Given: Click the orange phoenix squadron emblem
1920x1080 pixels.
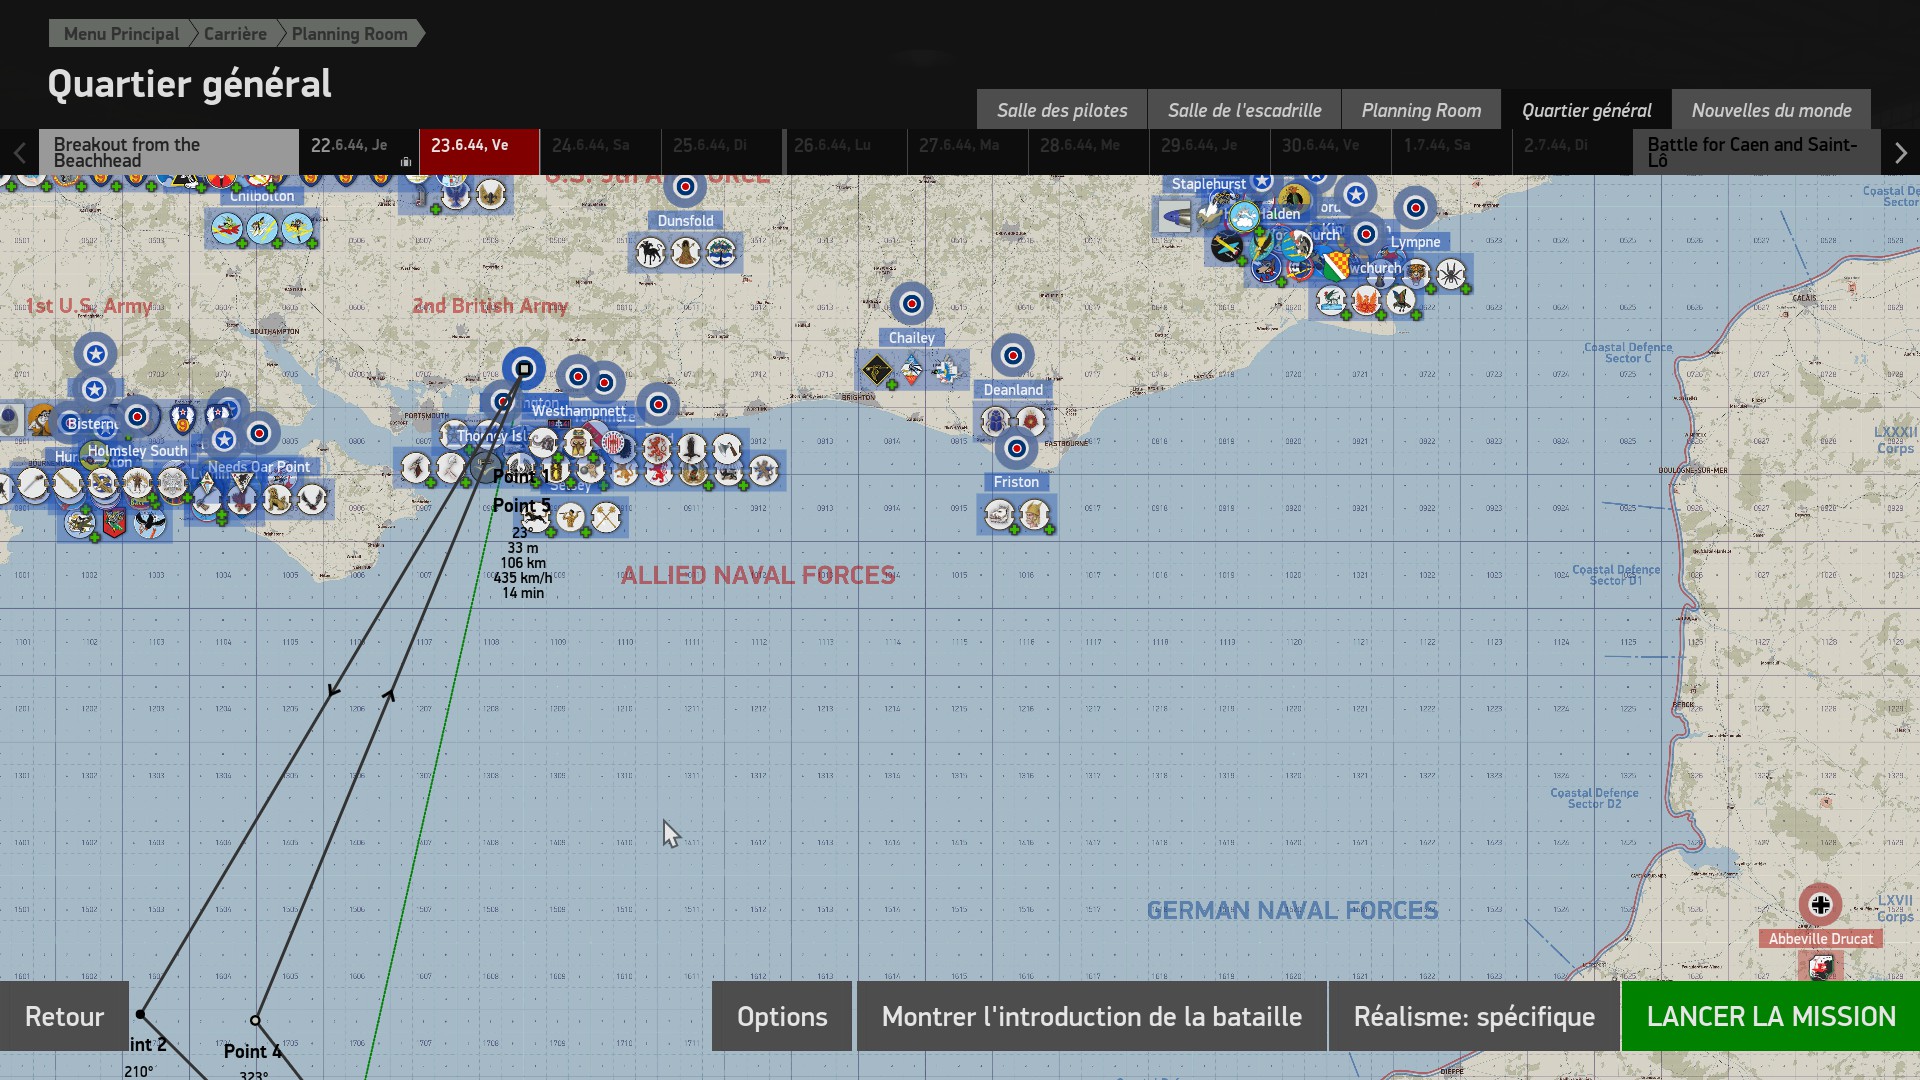Looking at the screenshot, I should point(1365,299).
